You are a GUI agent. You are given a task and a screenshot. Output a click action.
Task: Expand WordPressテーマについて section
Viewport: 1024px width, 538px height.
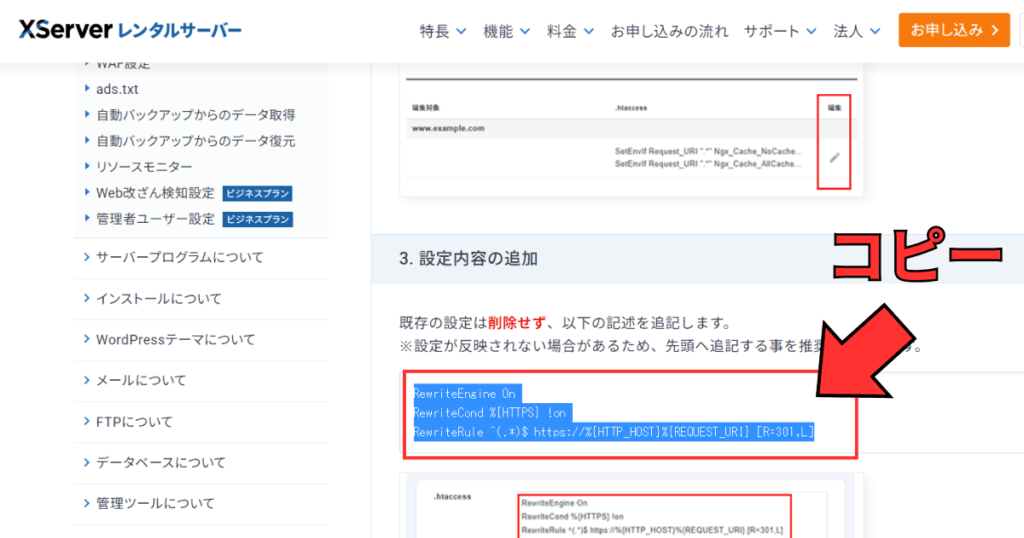click(175, 340)
